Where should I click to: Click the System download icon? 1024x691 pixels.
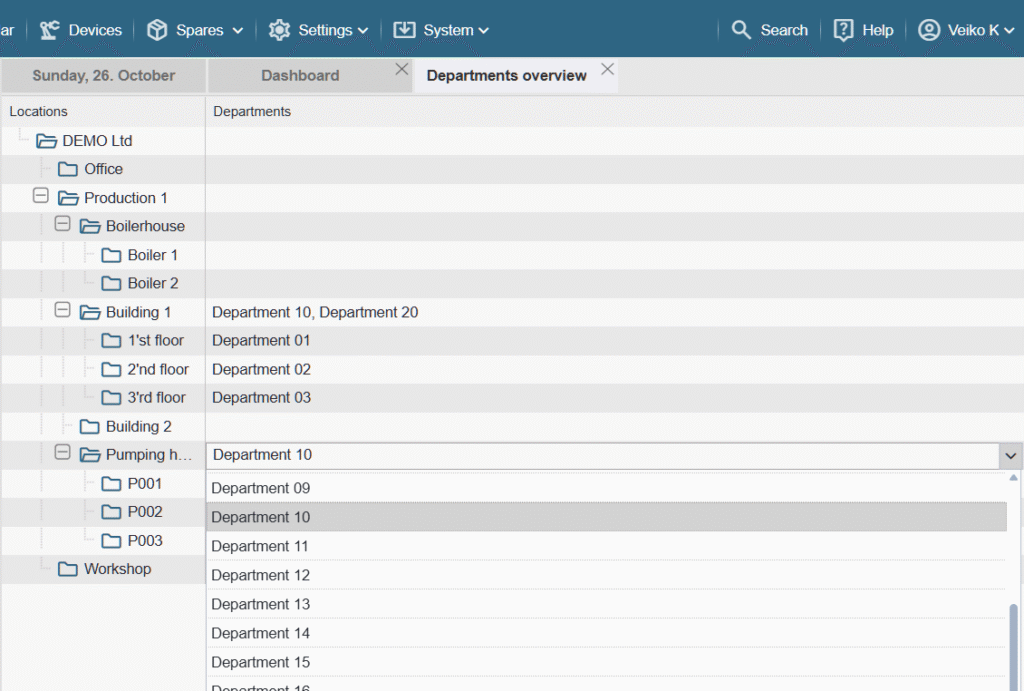pos(404,30)
